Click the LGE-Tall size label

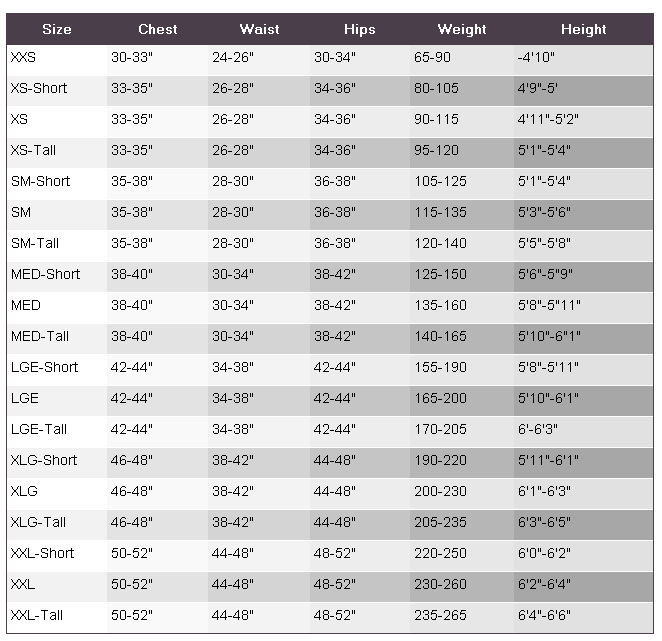(39, 429)
